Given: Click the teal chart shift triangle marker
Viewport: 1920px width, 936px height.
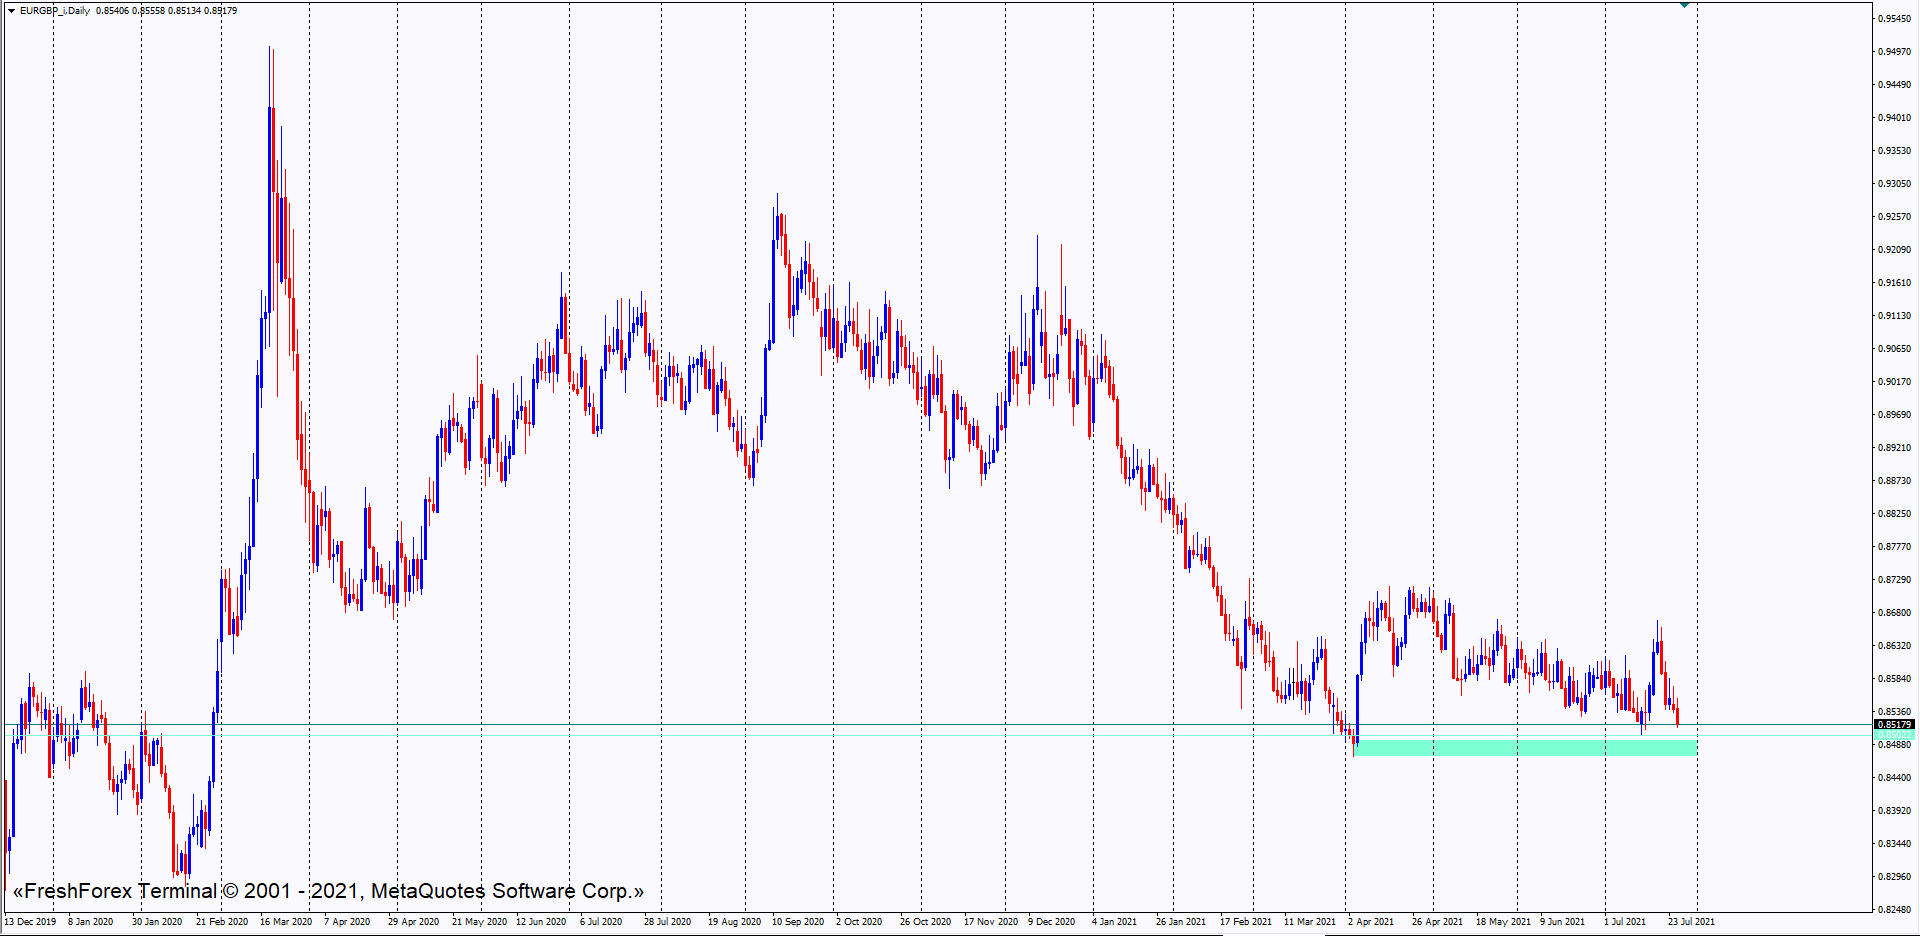Looking at the screenshot, I should pyautogui.click(x=1684, y=5).
